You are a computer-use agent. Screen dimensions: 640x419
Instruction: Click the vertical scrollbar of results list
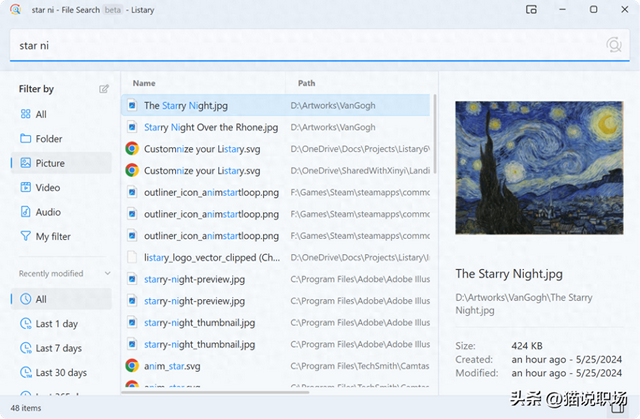435,134
